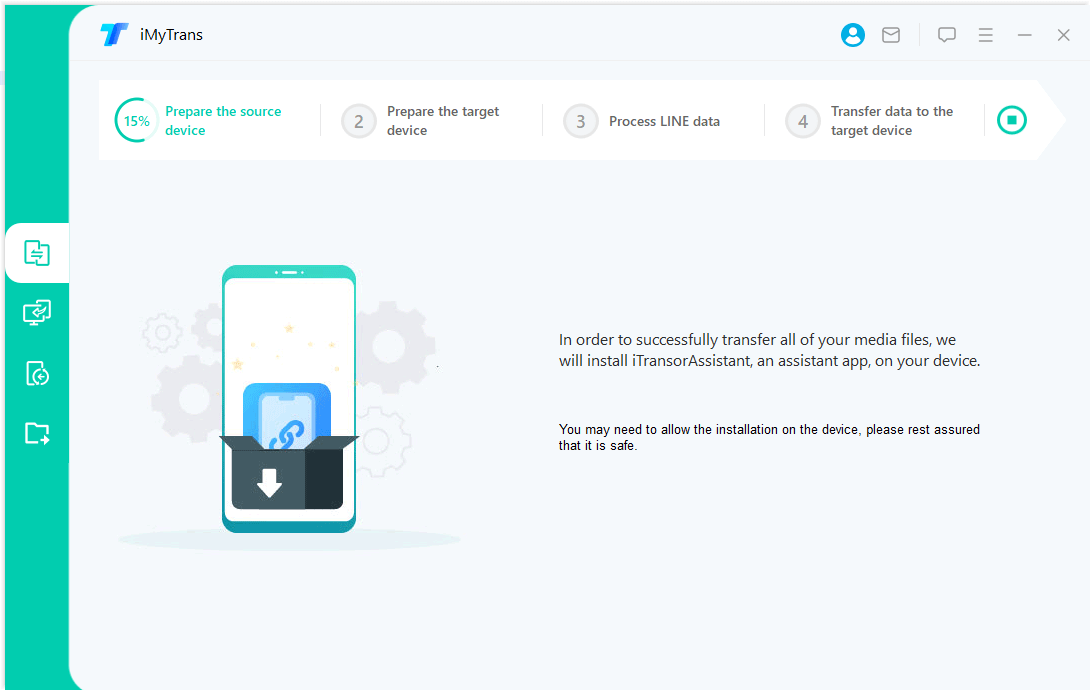Image resolution: width=1090 pixels, height=690 pixels.
Task: Click the 'You may need to allow' note
Action: pyautogui.click(x=769, y=437)
